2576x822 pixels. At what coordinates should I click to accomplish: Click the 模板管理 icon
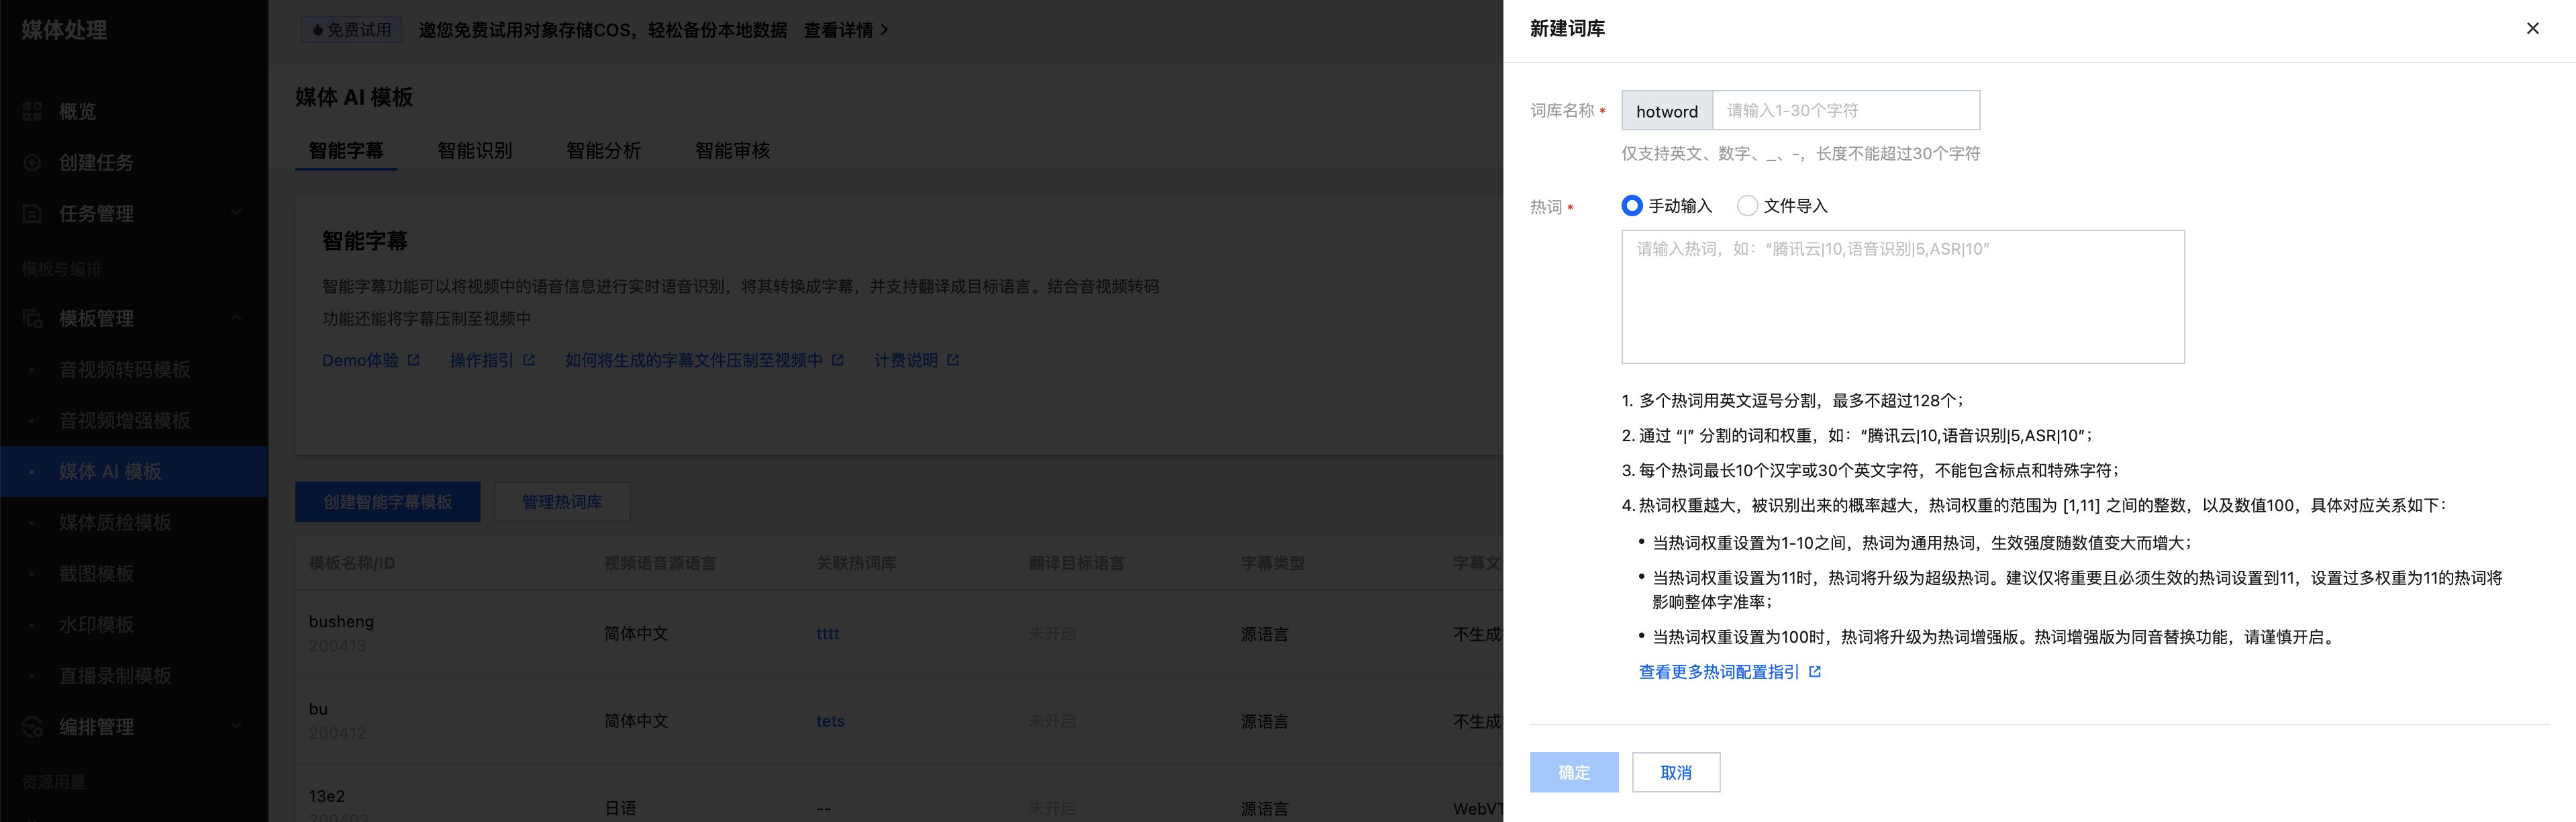click(x=32, y=318)
